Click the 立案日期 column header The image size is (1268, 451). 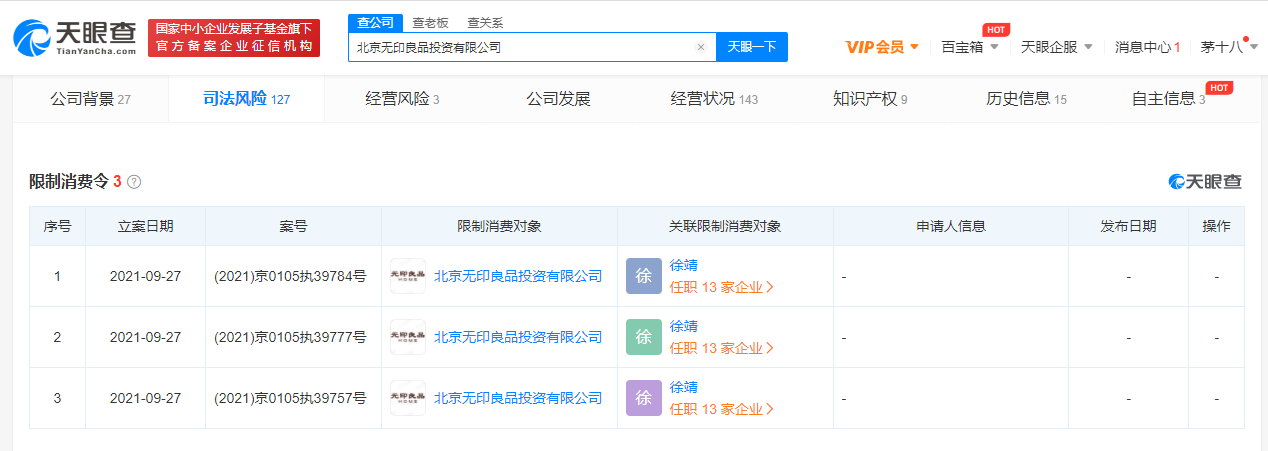tap(145, 227)
